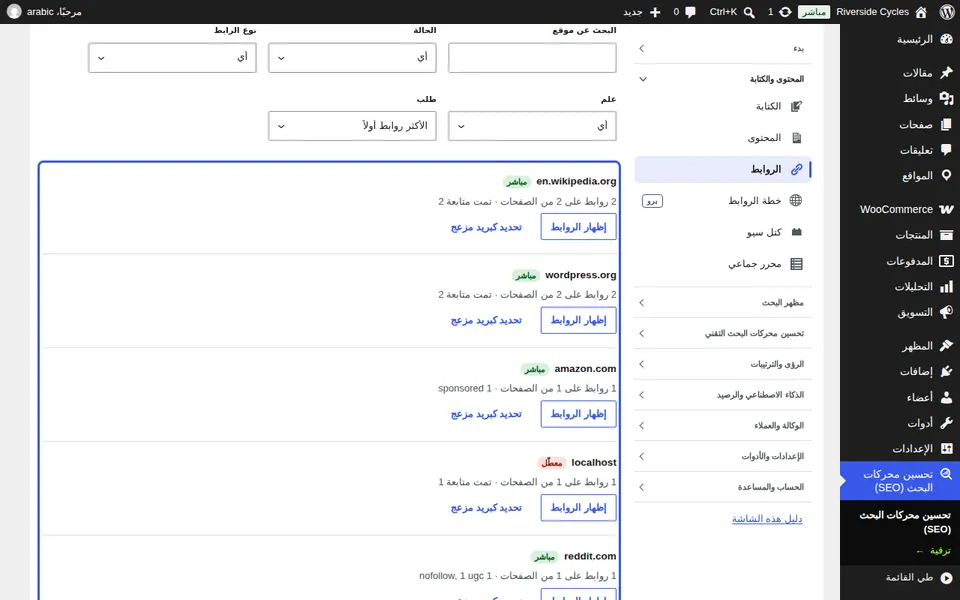Screen dimensions: 960x600
Task: Click the برو badge beside خطة الروابط
Action: click(652, 201)
